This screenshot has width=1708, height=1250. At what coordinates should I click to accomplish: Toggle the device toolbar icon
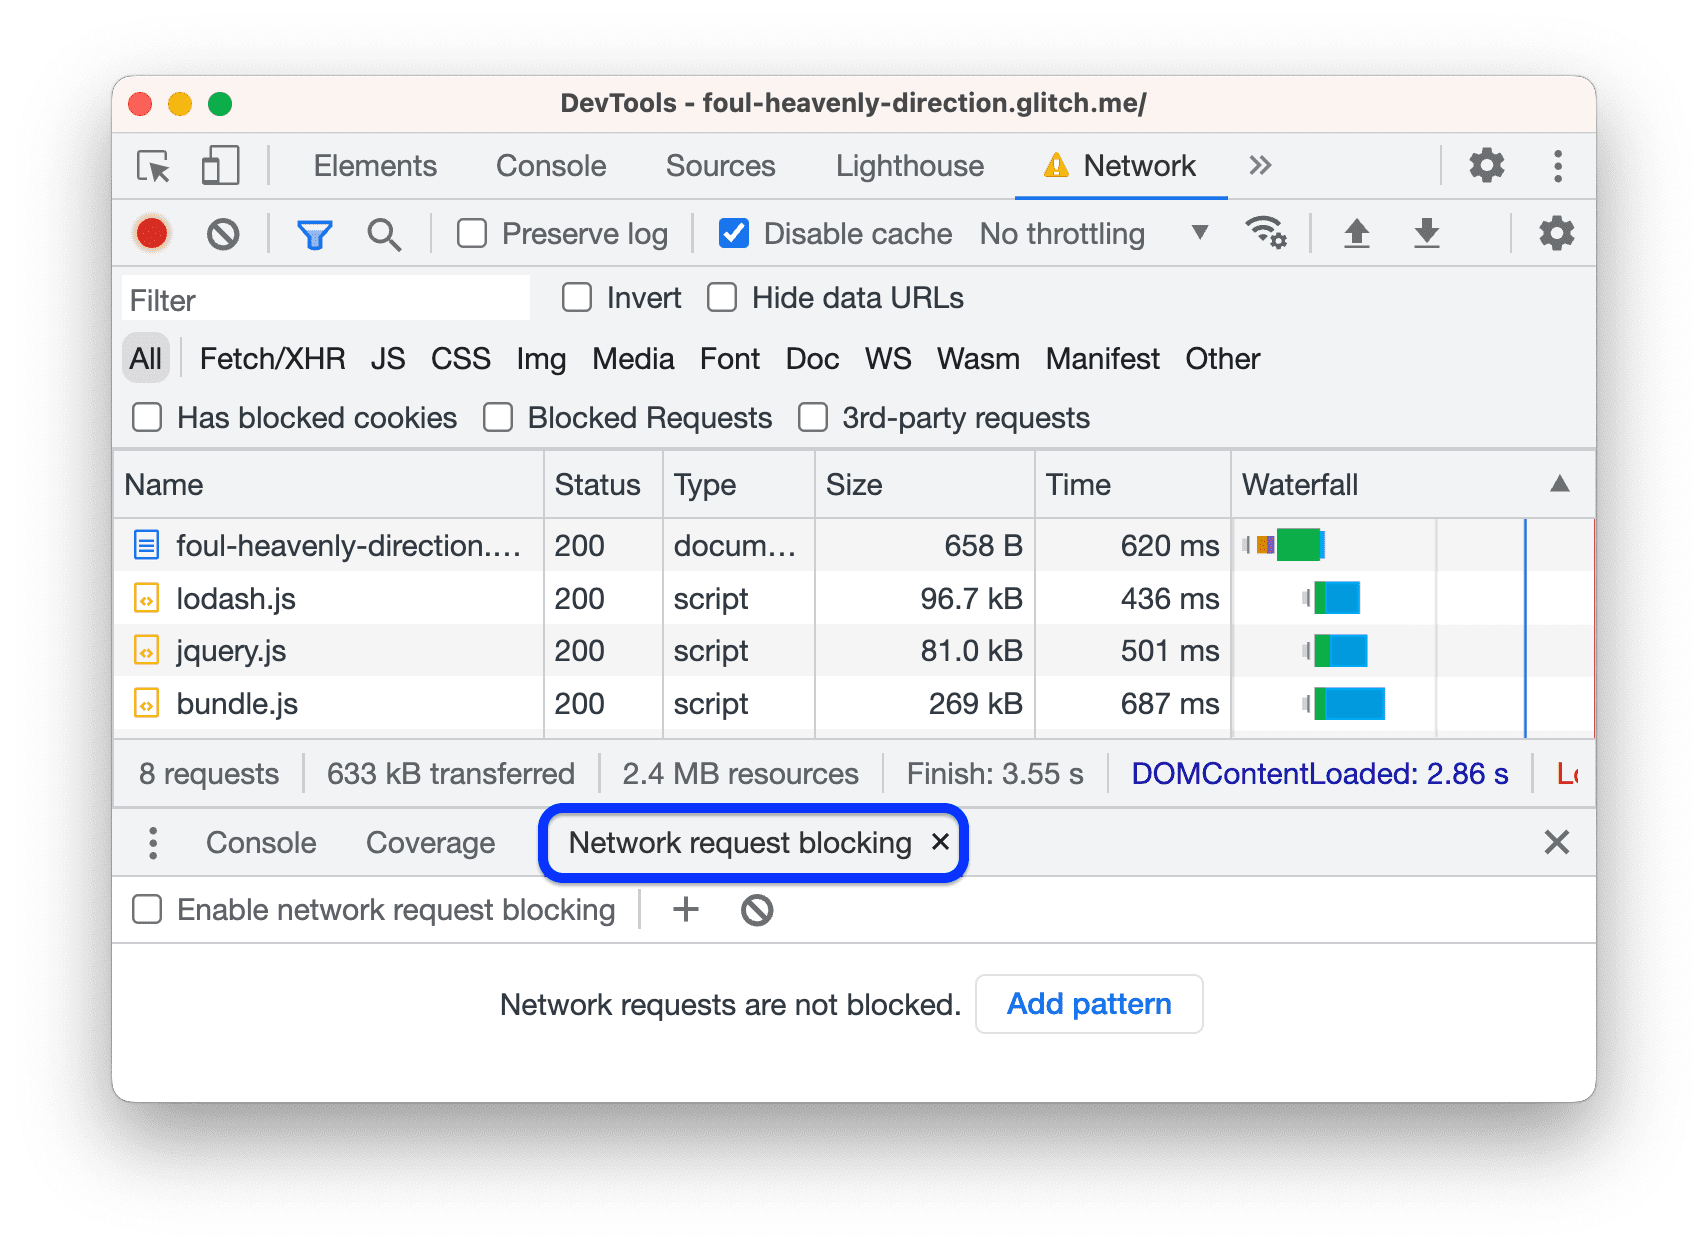coord(220,166)
